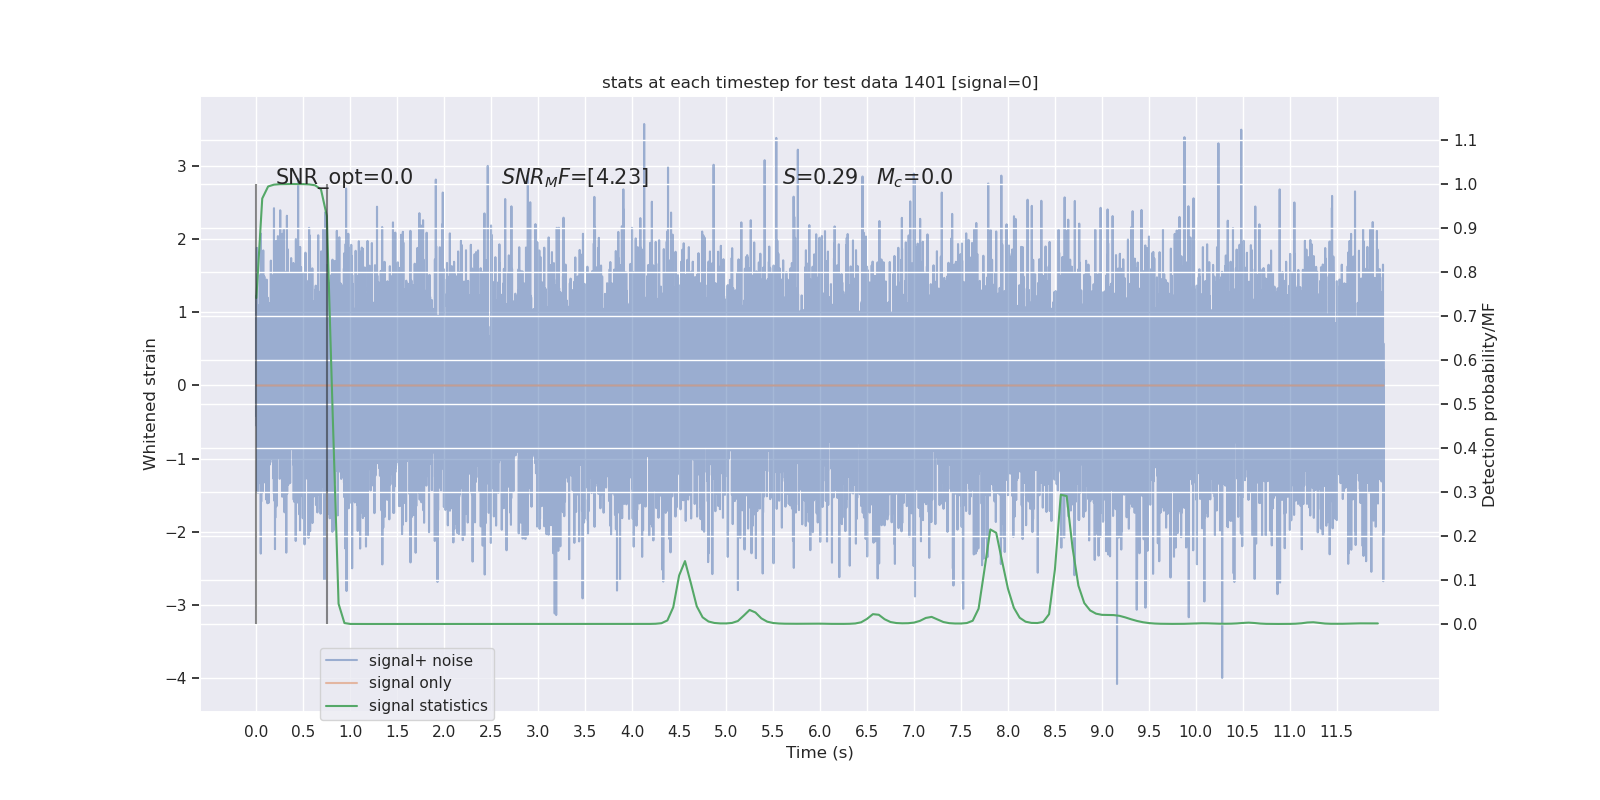Click x-axis tick label 0.0
Viewport: 1600px width, 800px height.
pyautogui.click(x=256, y=731)
